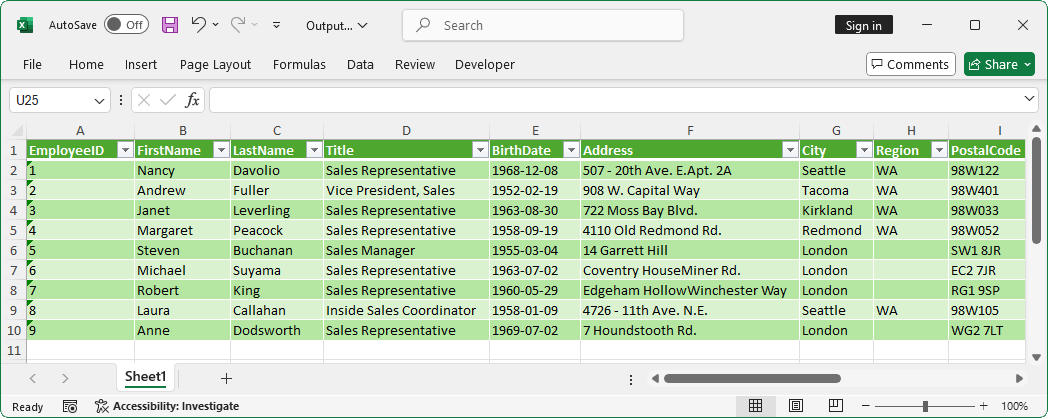
Task: Switch to Page Layout view
Action: (795, 406)
